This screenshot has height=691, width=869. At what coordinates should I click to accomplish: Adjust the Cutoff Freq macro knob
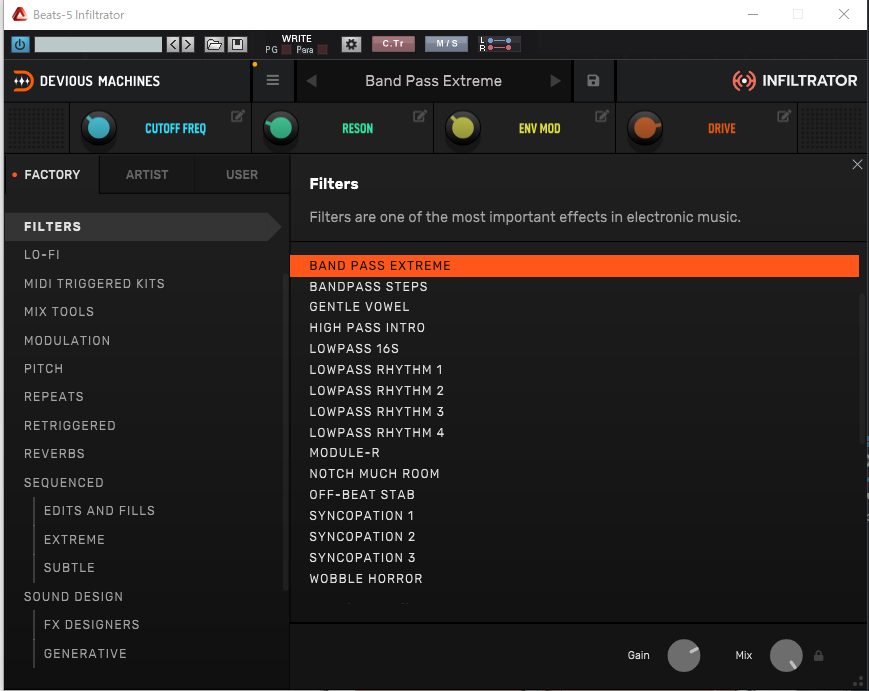(99, 128)
